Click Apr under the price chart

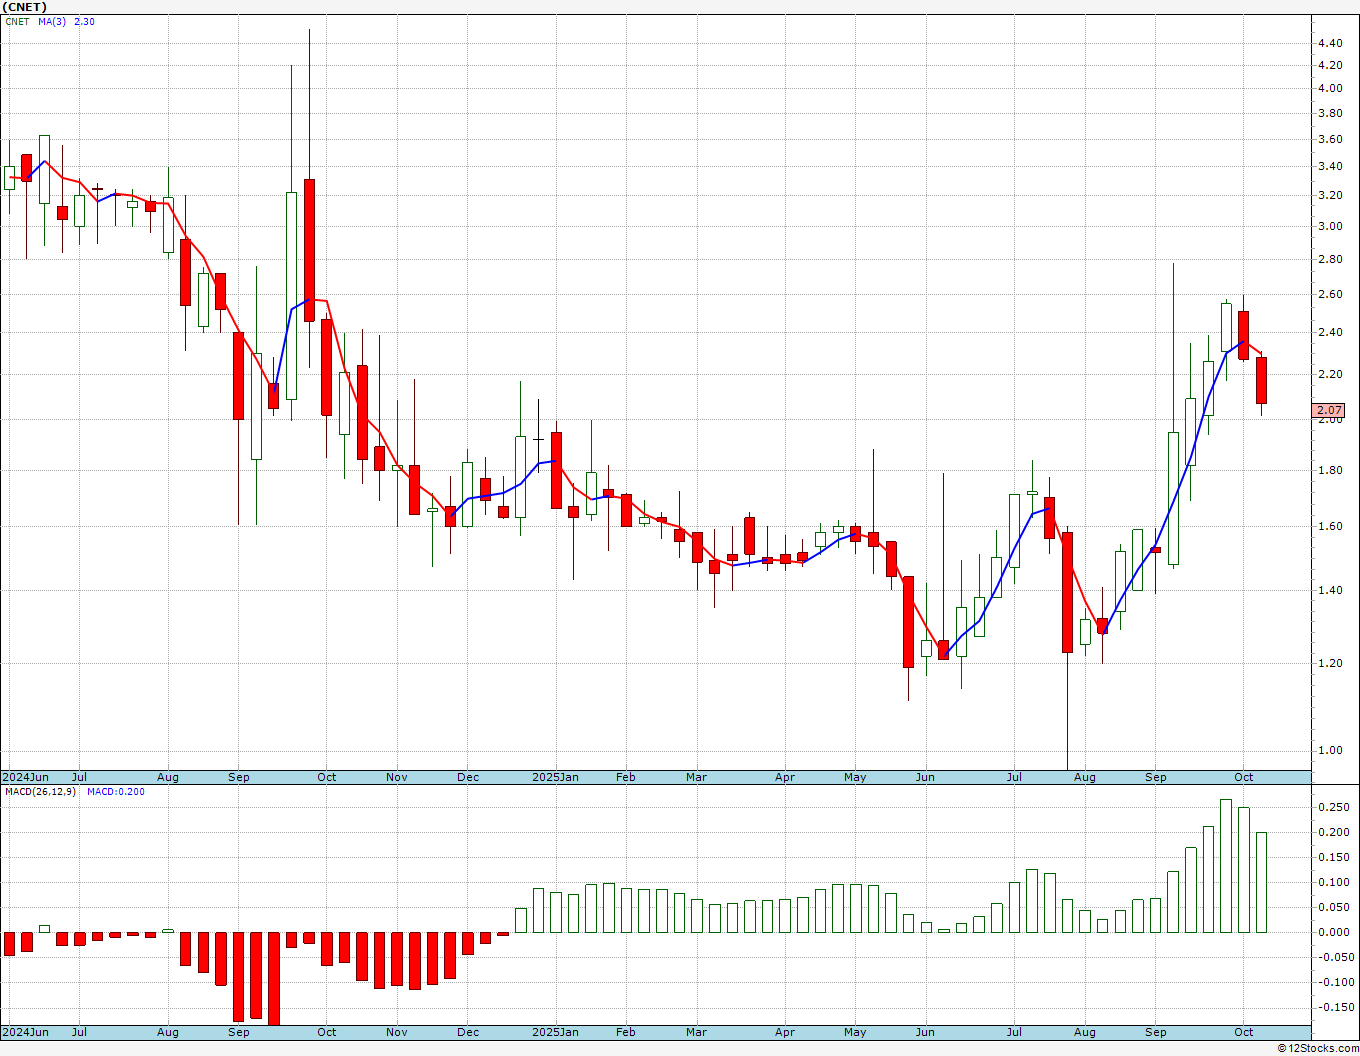point(785,777)
